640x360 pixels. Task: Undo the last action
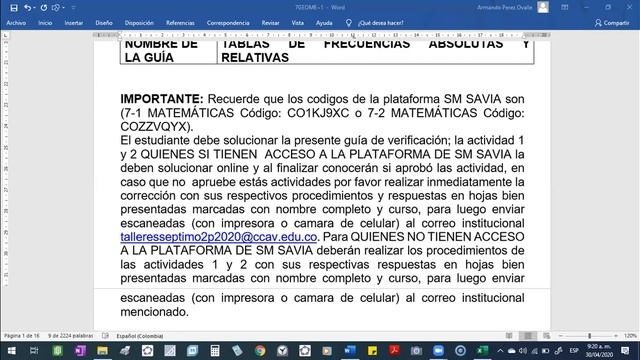tap(27, 8)
